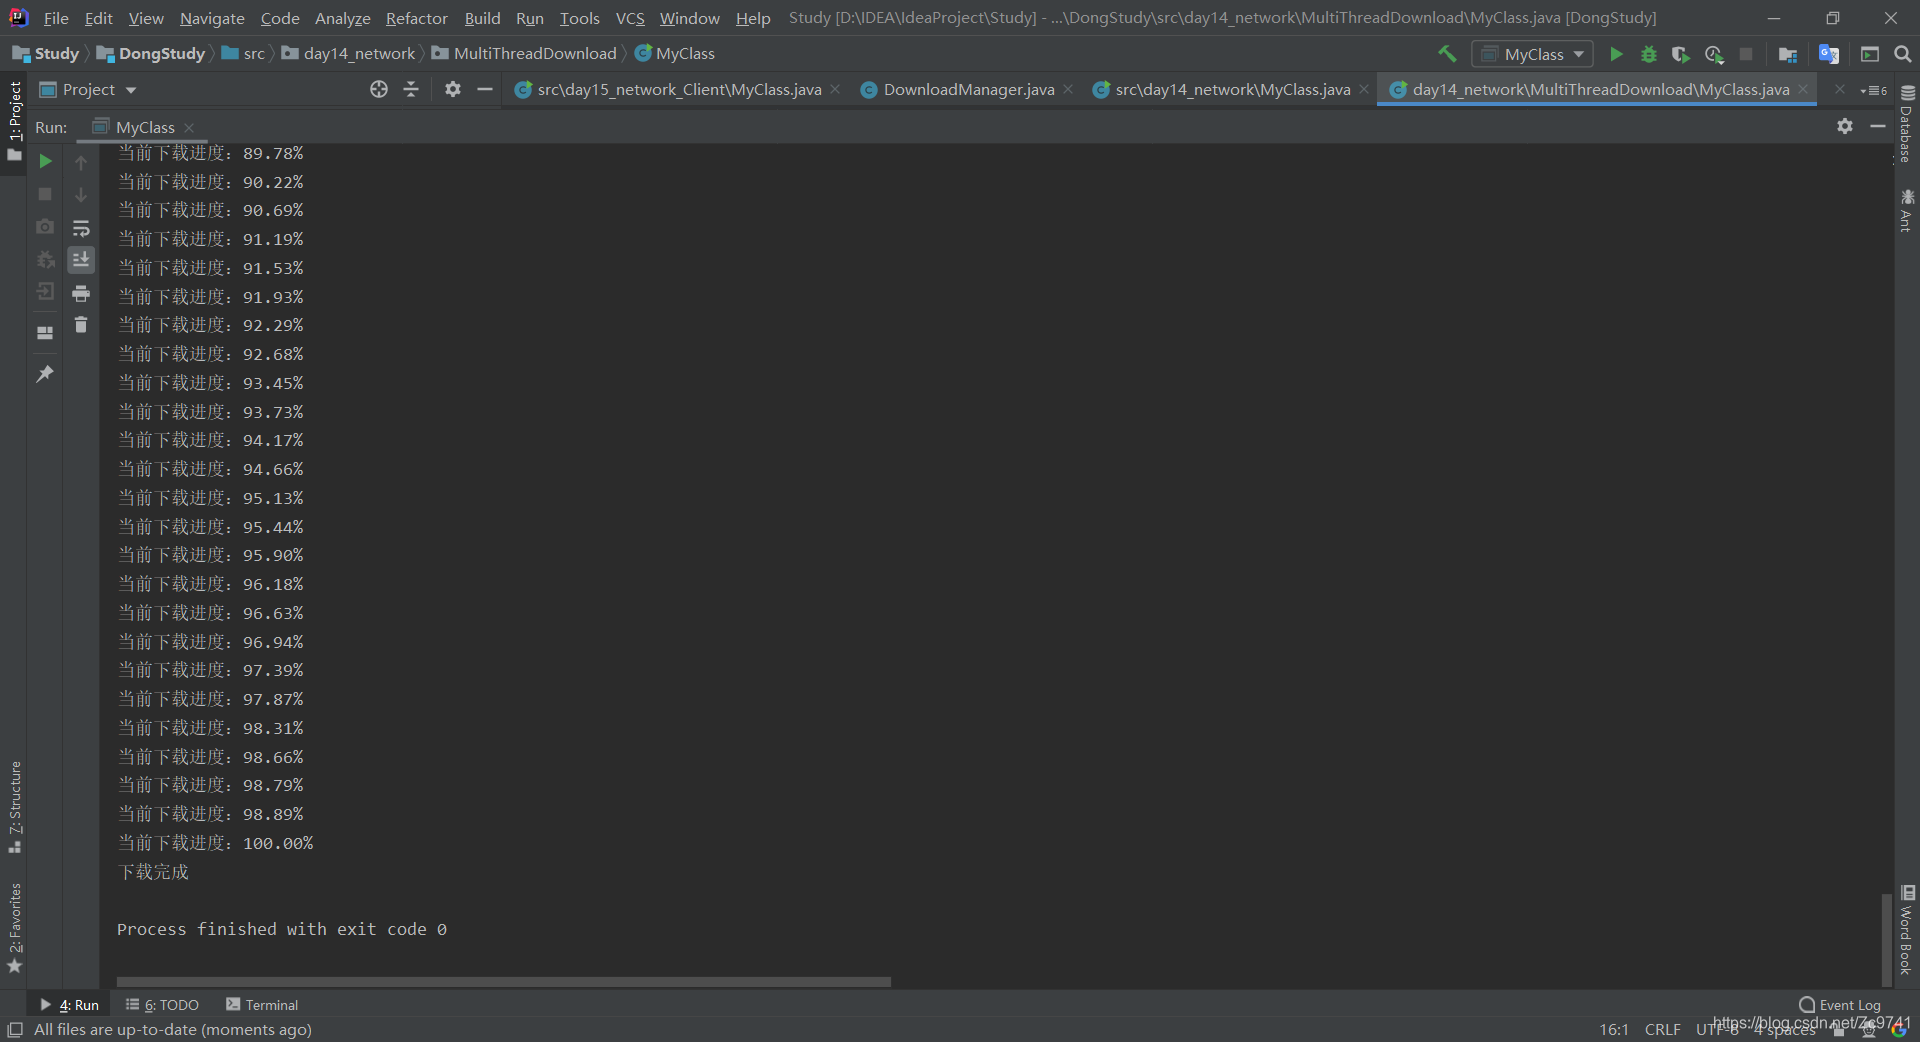This screenshot has height=1042, width=1920.
Task: Open the Build menu
Action: tap(482, 18)
